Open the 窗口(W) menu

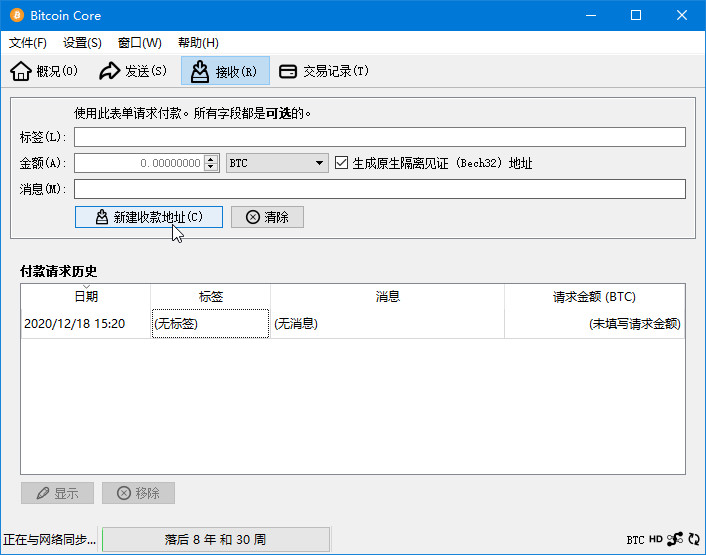140,43
